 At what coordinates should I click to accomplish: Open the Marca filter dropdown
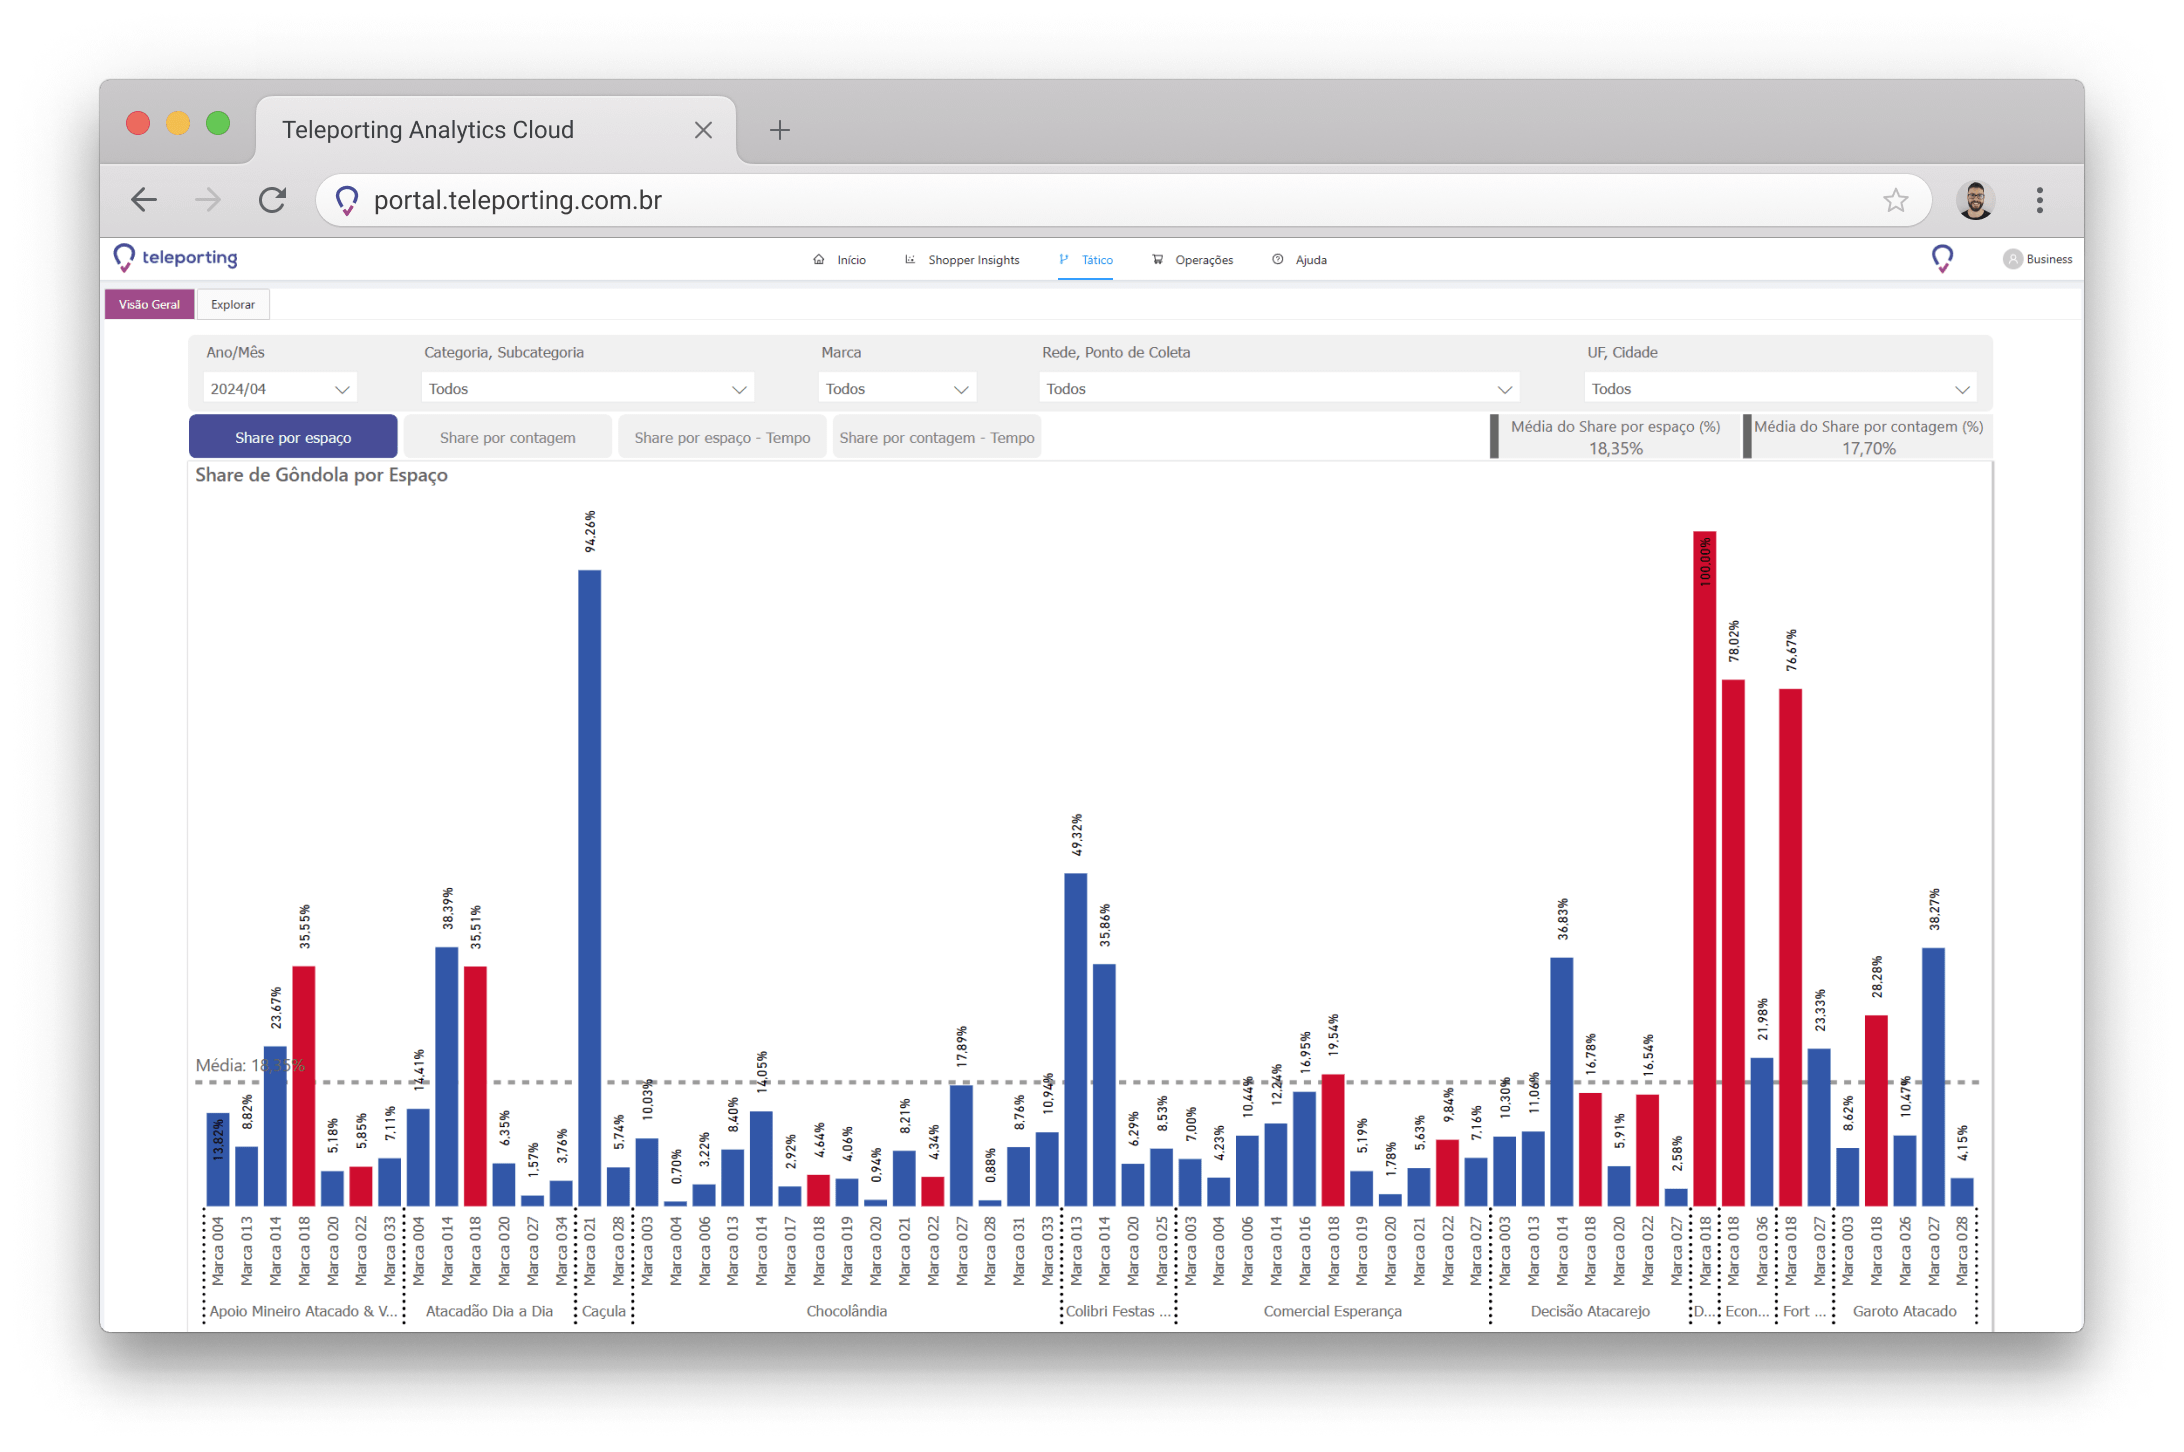(896, 389)
